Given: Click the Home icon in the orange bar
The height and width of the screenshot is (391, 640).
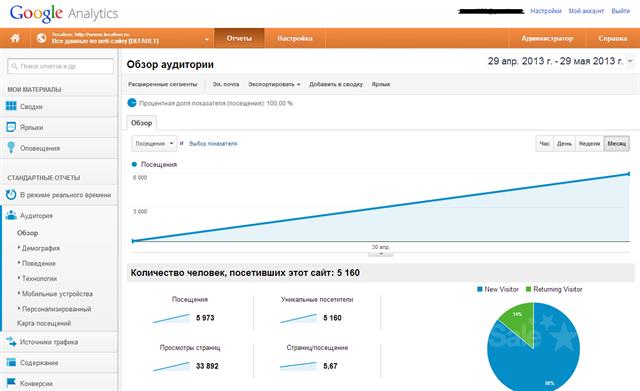Looking at the screenshot, I should pos(15,38).
